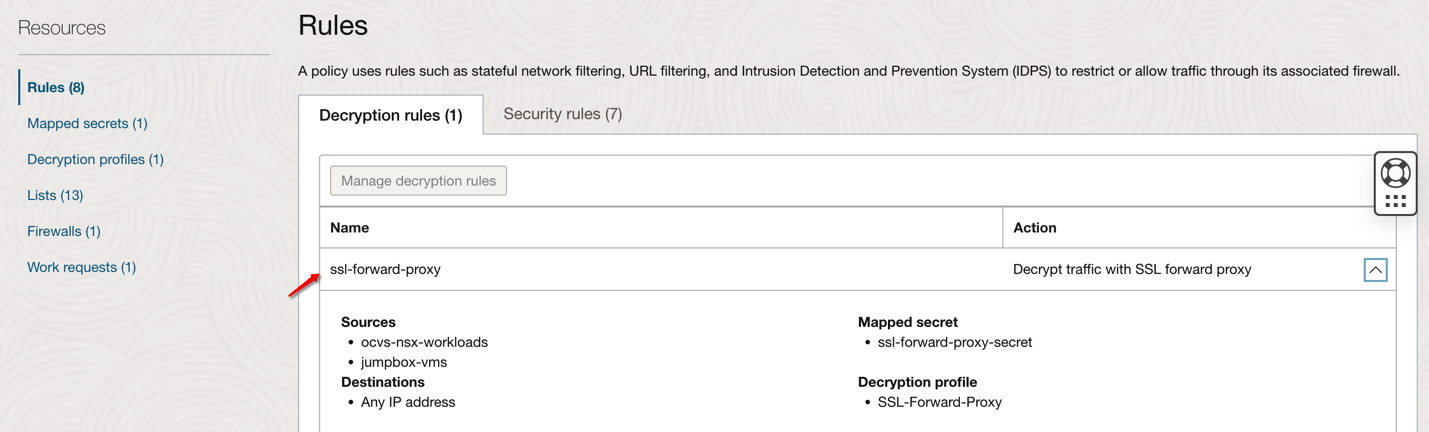This screenshot has width=1429, height=432.
Task: View Firewalls (1) resource
Action: point(64,232)
